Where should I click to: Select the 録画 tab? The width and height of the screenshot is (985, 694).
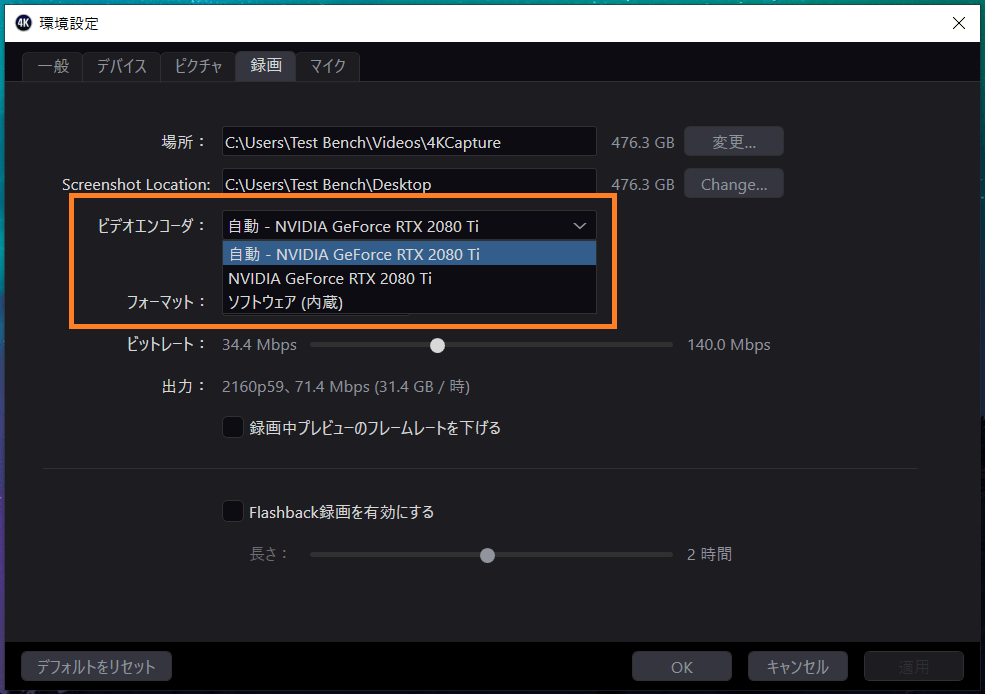(266, 66)
